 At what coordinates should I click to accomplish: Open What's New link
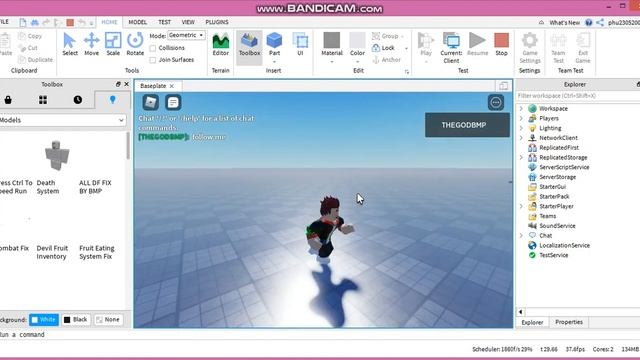point(564,23)
